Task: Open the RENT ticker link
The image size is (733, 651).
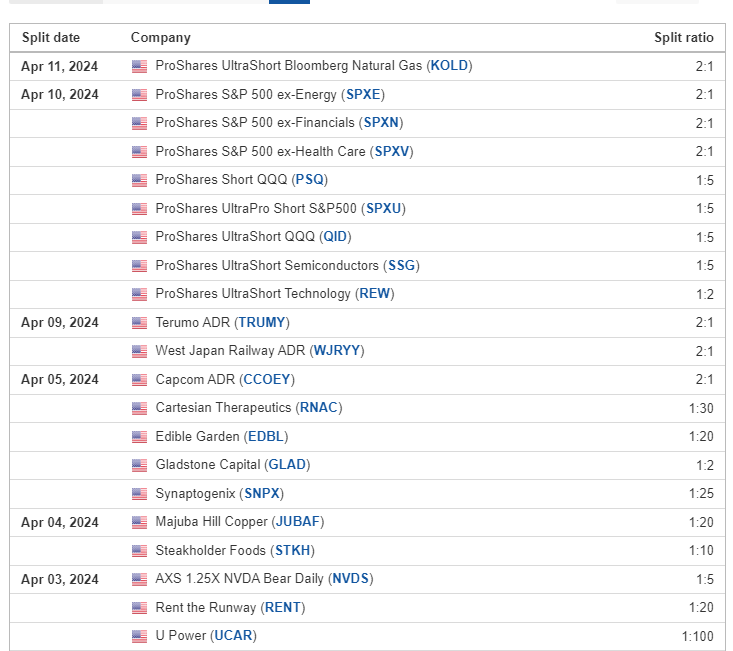Action: point(283,608)
